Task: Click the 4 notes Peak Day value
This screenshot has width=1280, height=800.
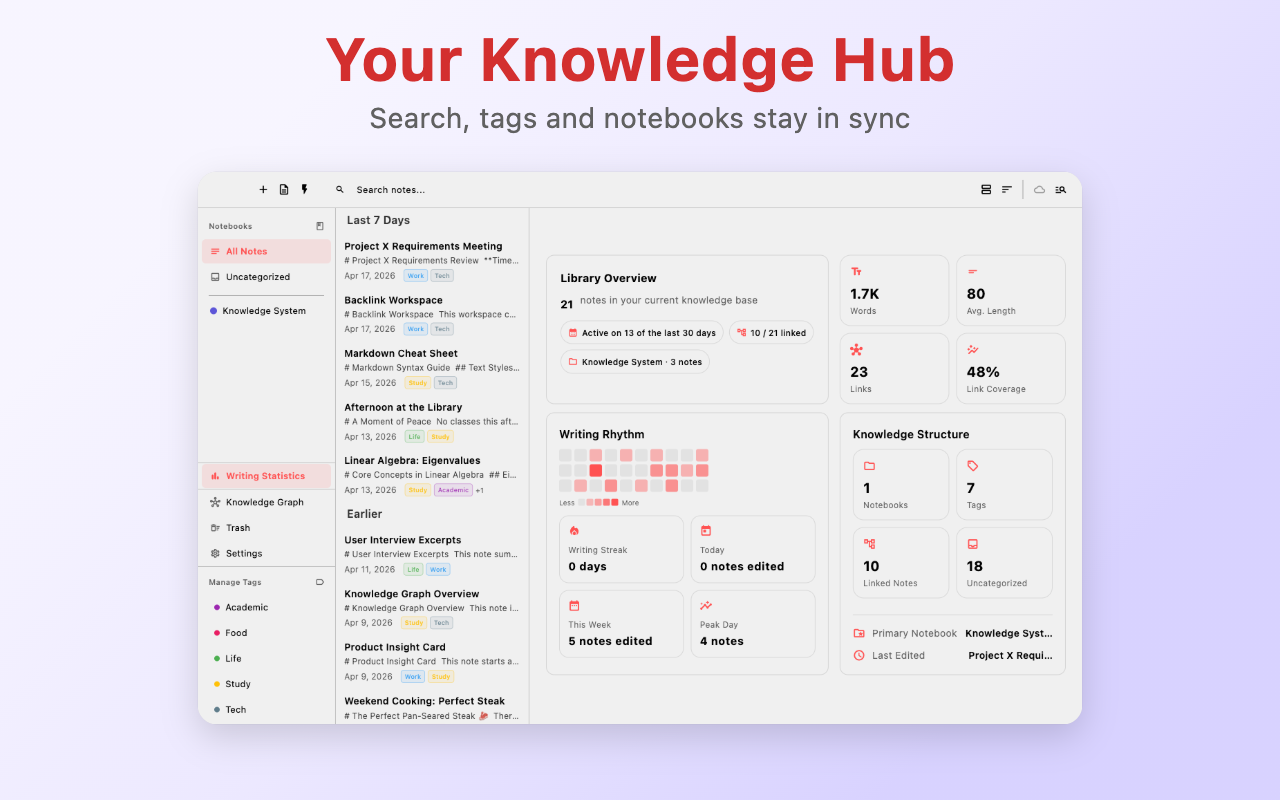Action: [722, 641]
